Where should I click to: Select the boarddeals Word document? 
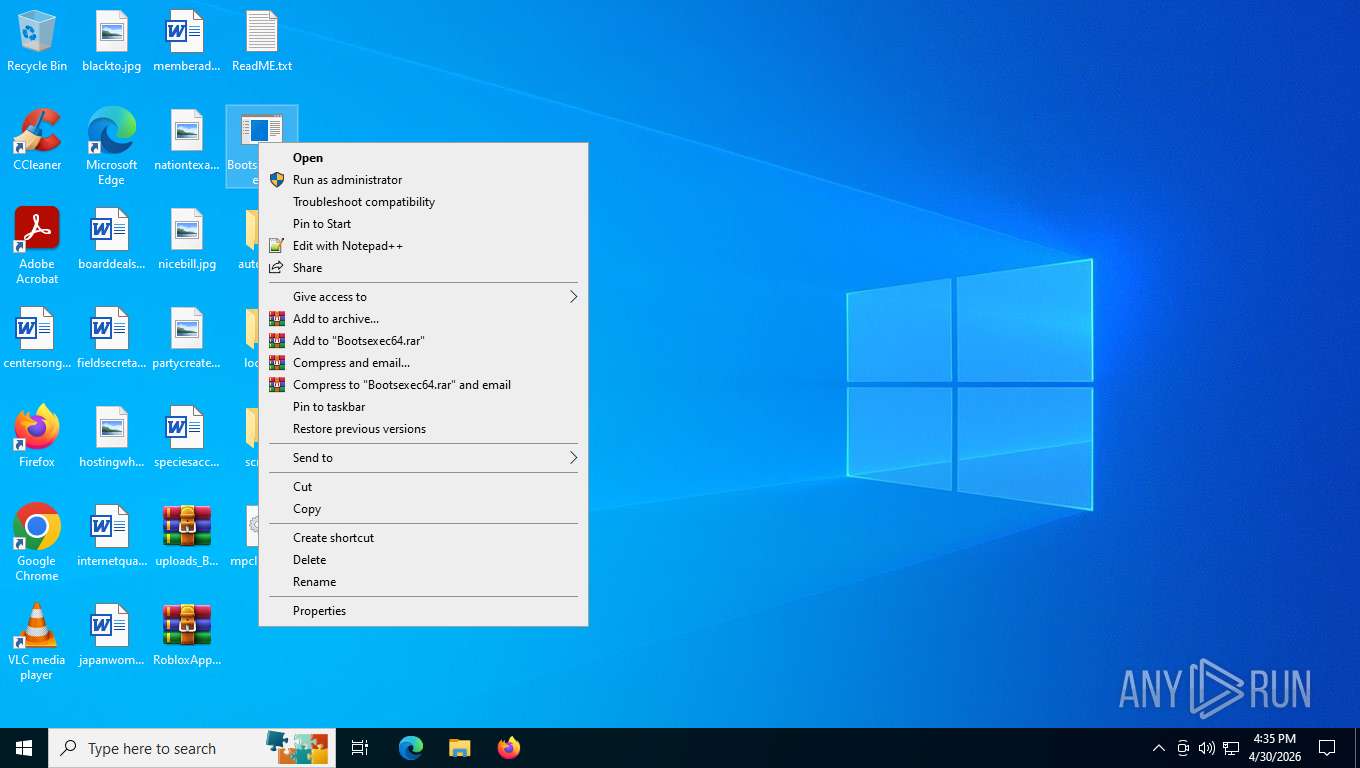112,240
